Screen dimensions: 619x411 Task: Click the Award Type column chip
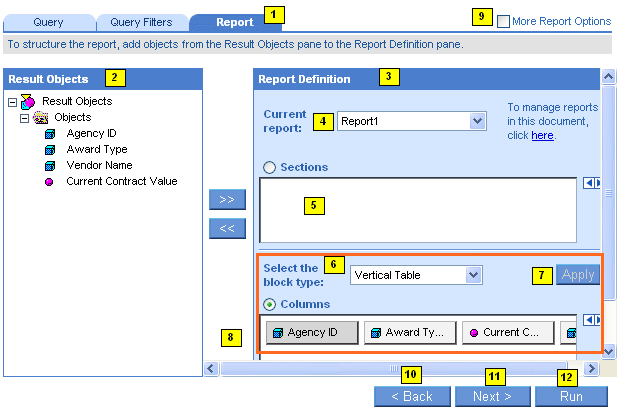pyautogui.click(x=409, y=333)
